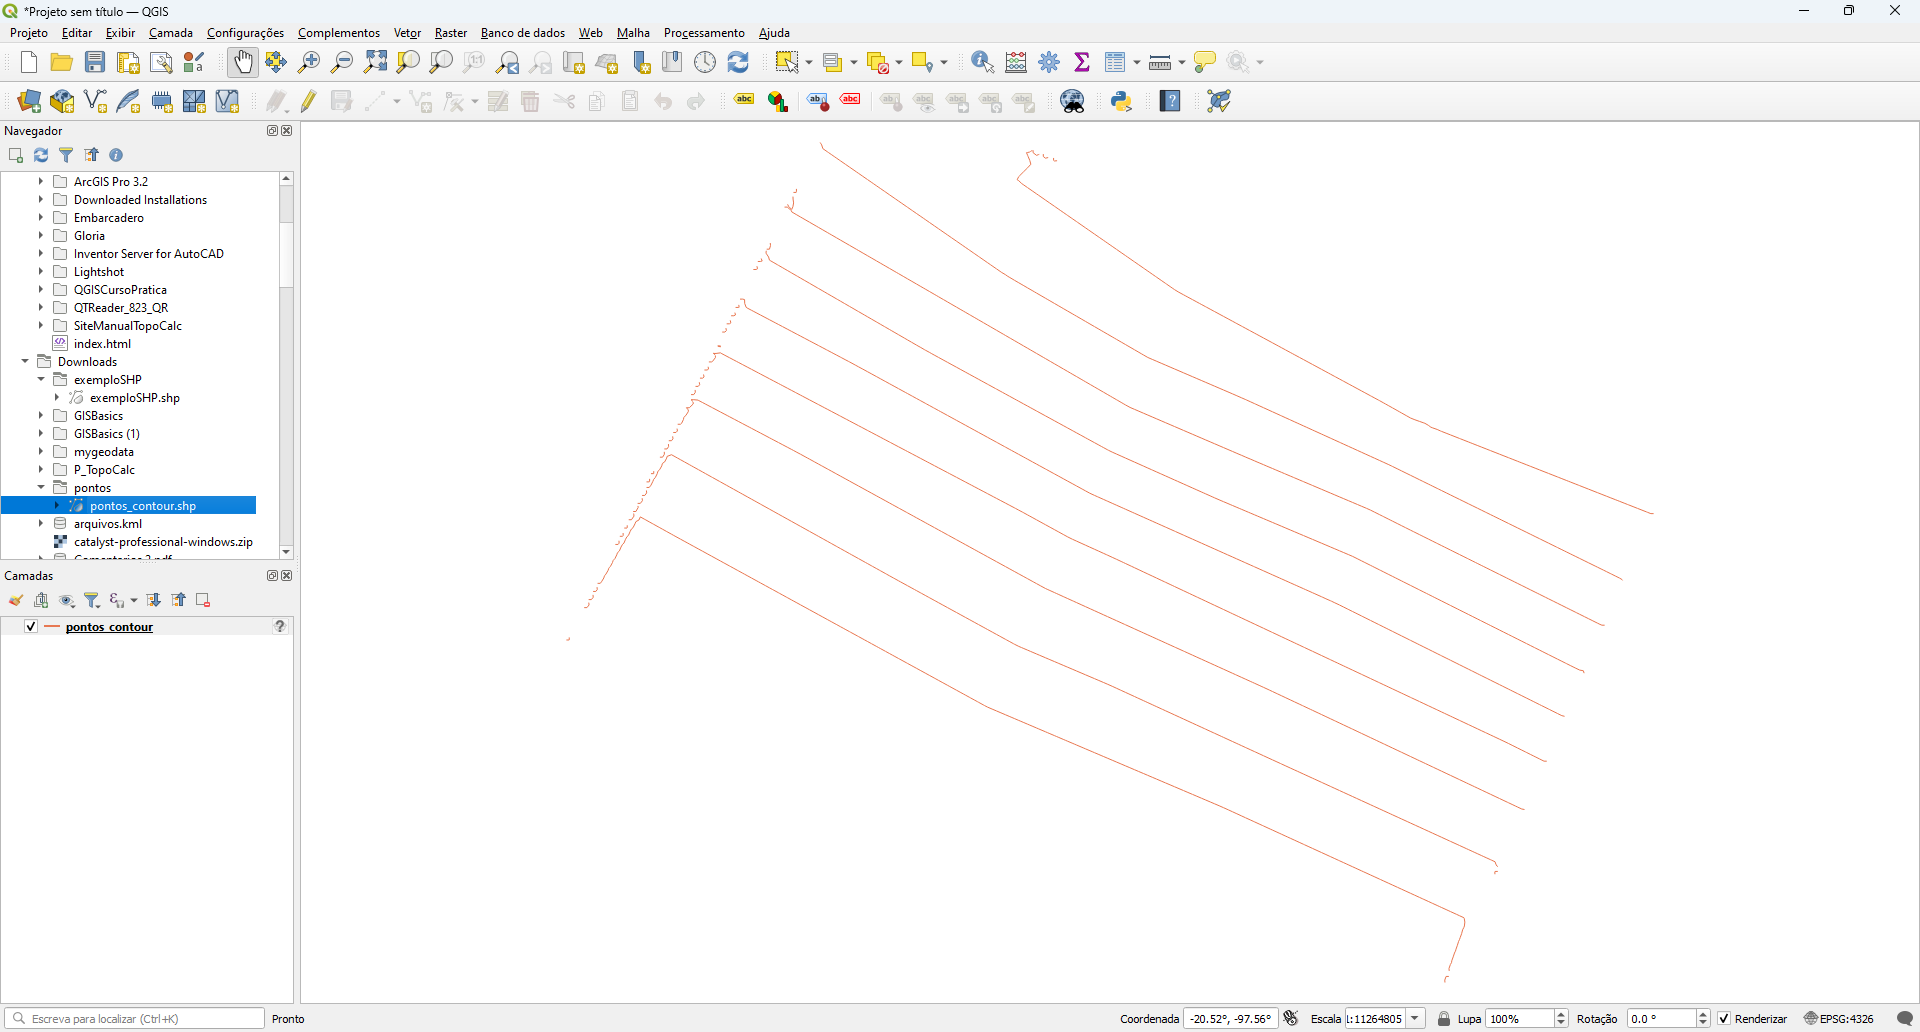Collapse the exemploSHP folder
The width and height of the screenshot is (1920, 1032).
pyautogui.click(x=41, y=380)
